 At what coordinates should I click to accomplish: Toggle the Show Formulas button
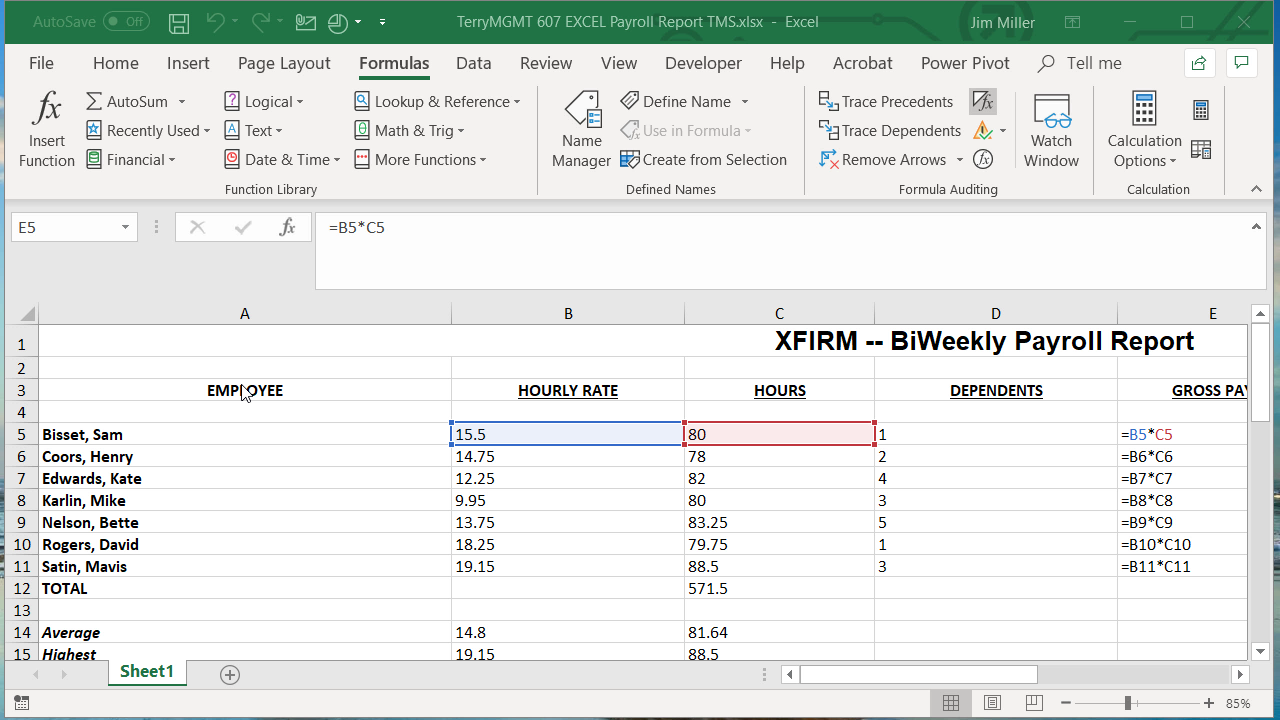click(x=983, y=101)
